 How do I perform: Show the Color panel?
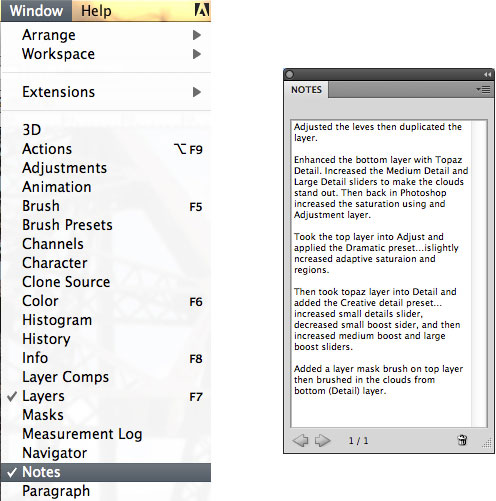click(106, 301)
